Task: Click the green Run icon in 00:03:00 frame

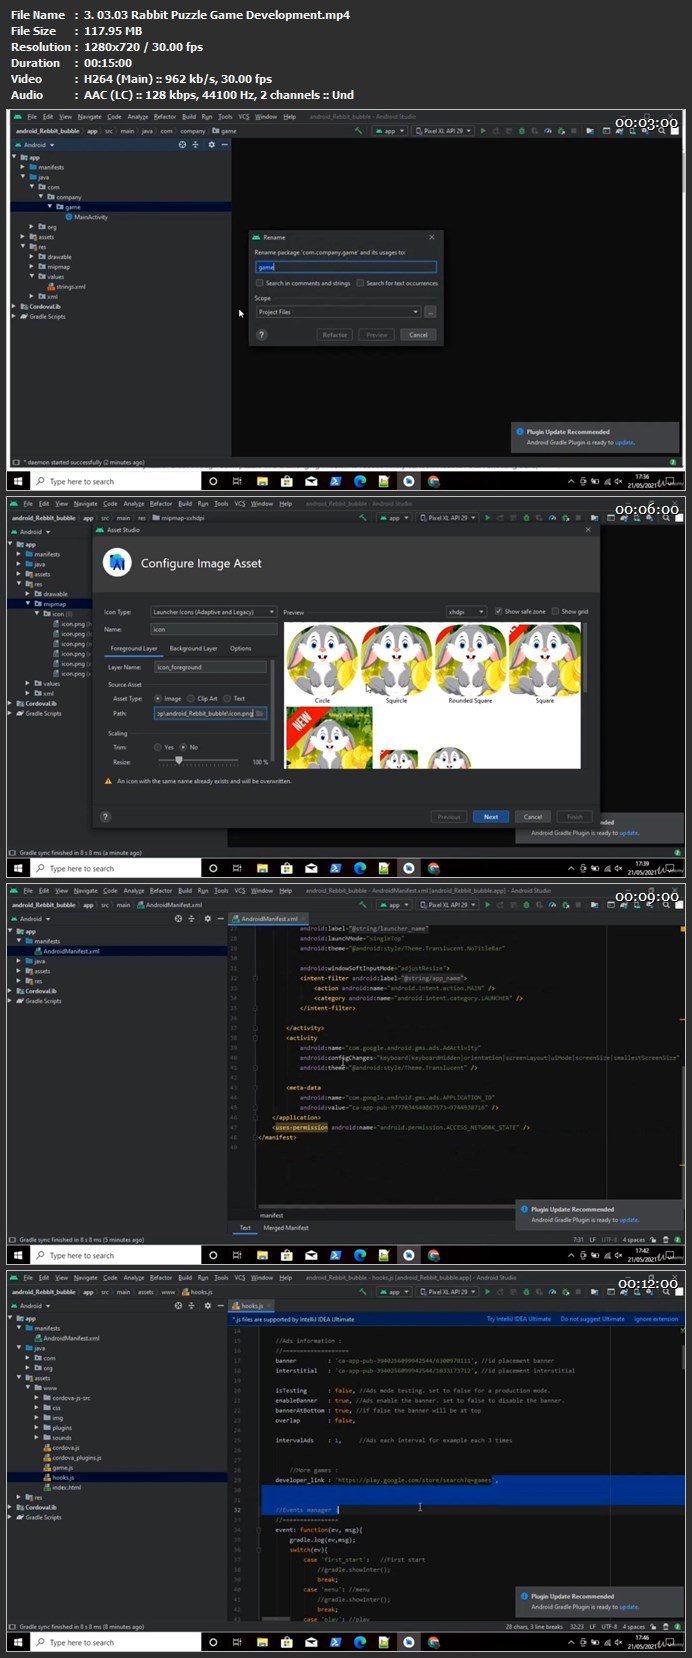Action: point(483,130)
